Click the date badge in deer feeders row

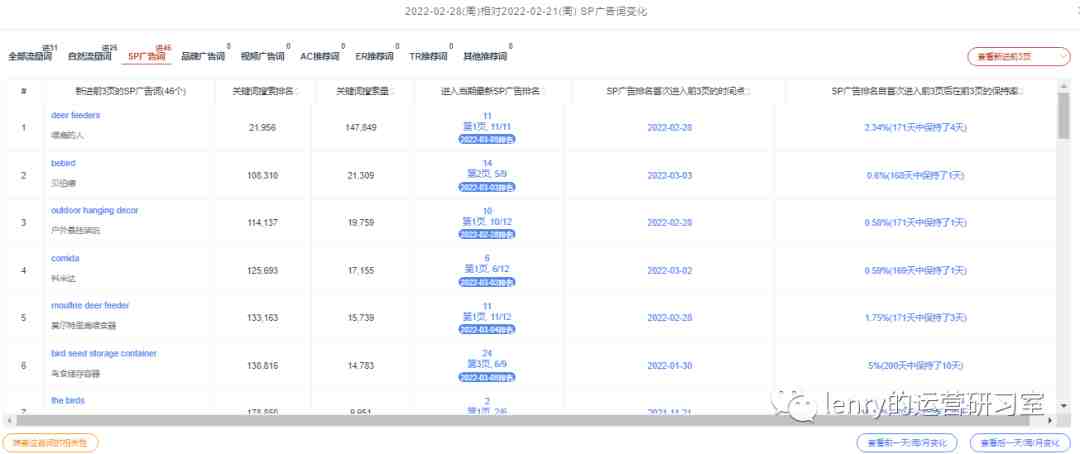coord(487,139)
